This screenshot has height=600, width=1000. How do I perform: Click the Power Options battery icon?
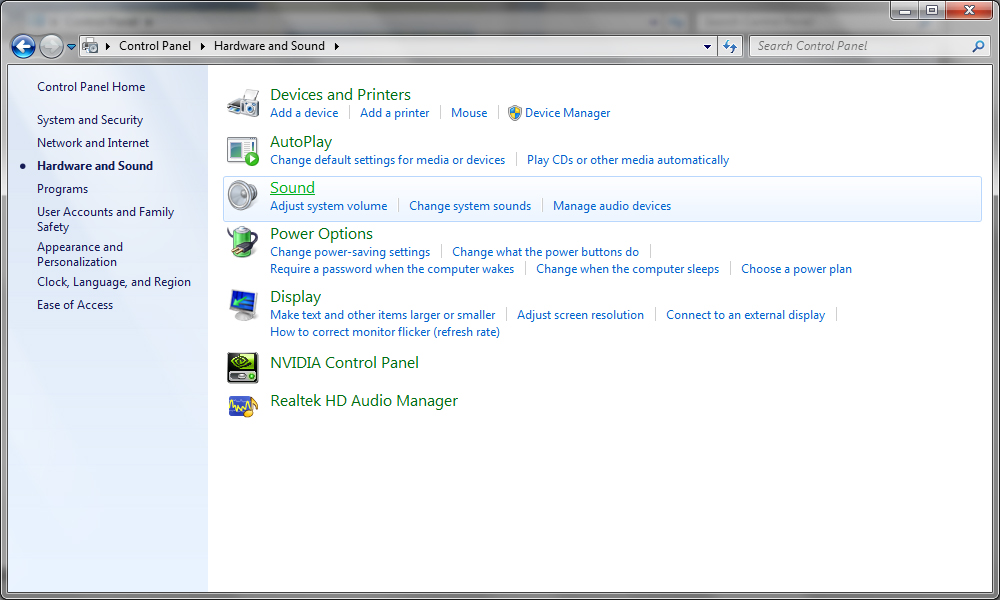point(242,241)
